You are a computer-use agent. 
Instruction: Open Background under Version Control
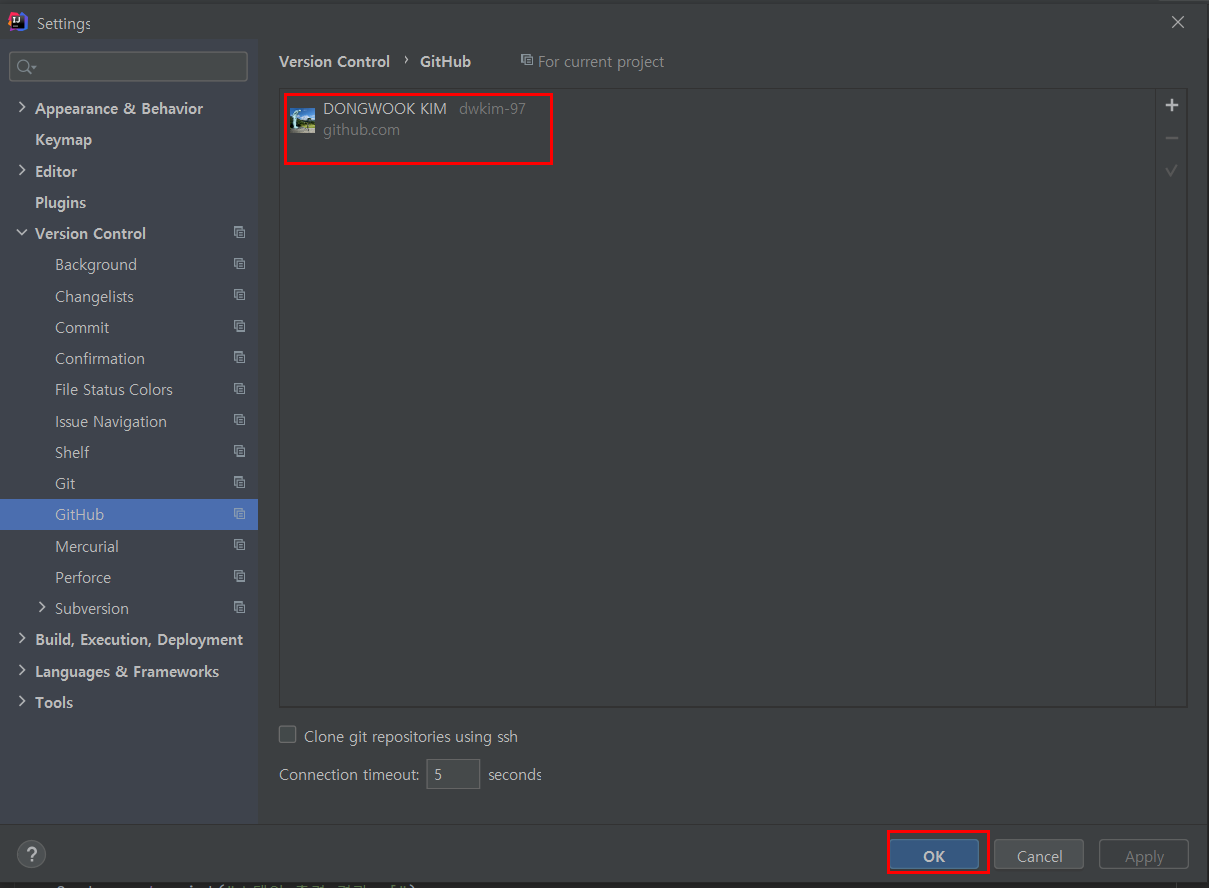coord(96,265)
